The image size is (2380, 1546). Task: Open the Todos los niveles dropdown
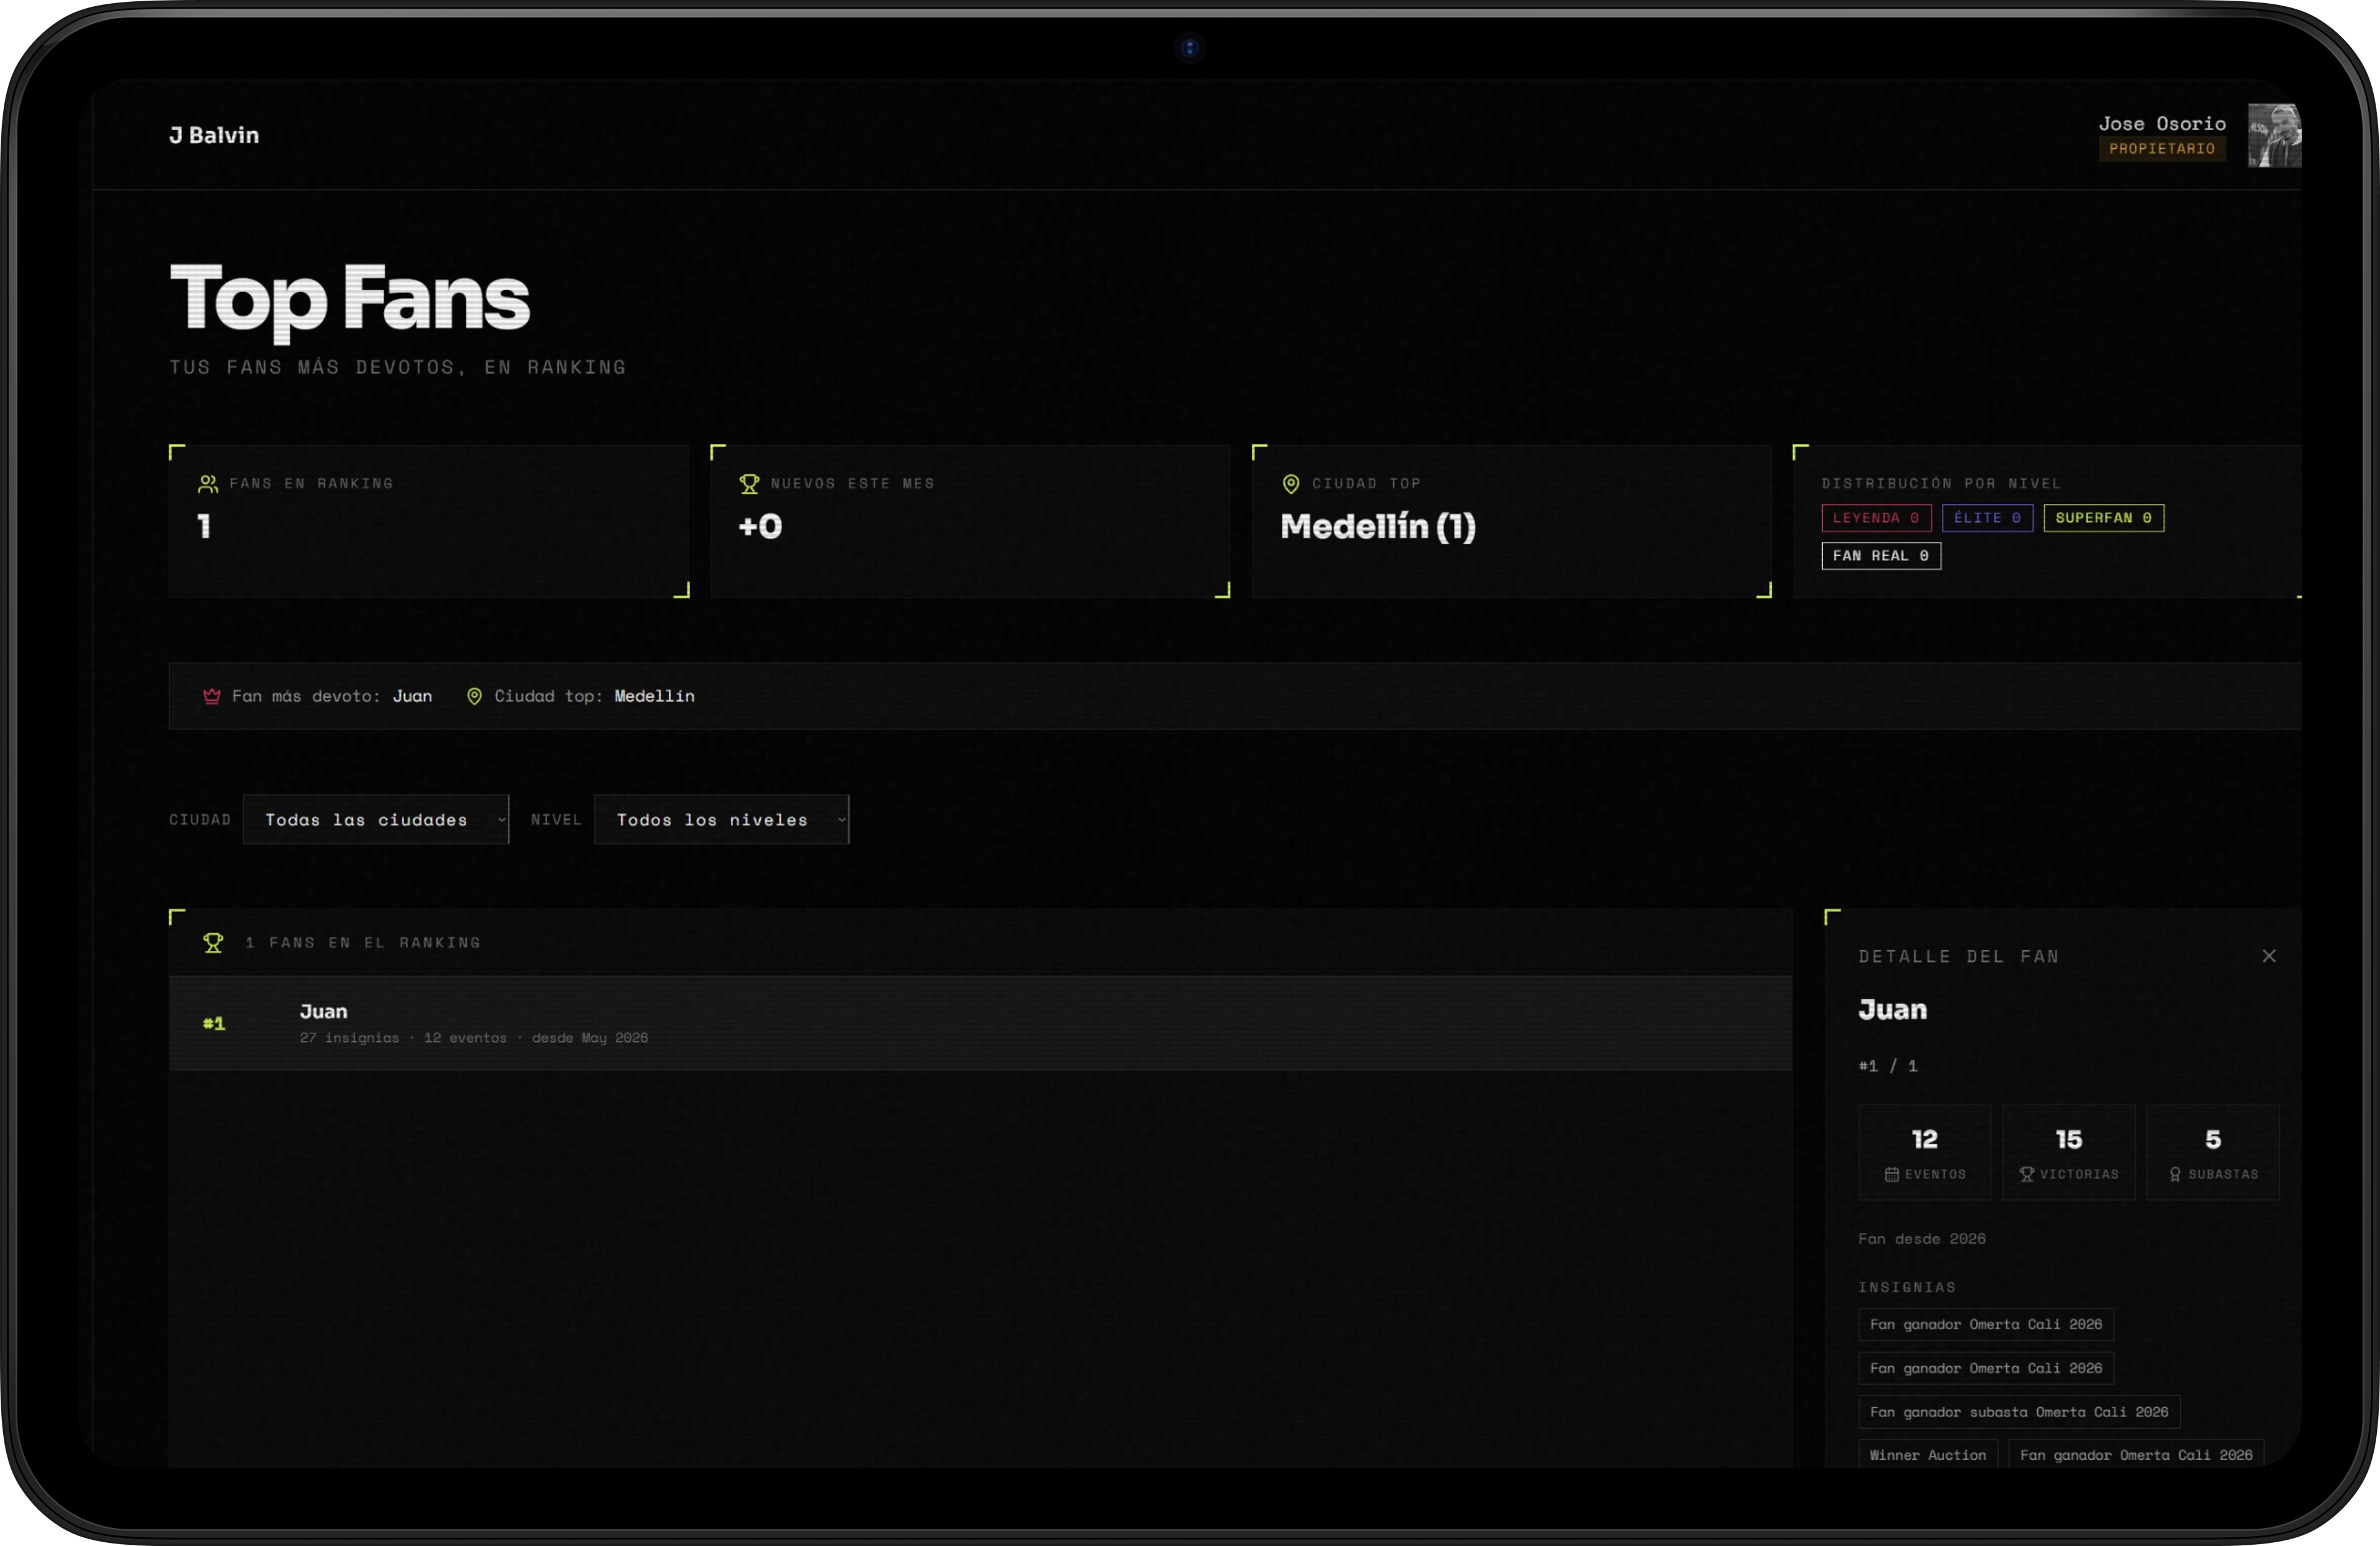click(x=721, y=820)
